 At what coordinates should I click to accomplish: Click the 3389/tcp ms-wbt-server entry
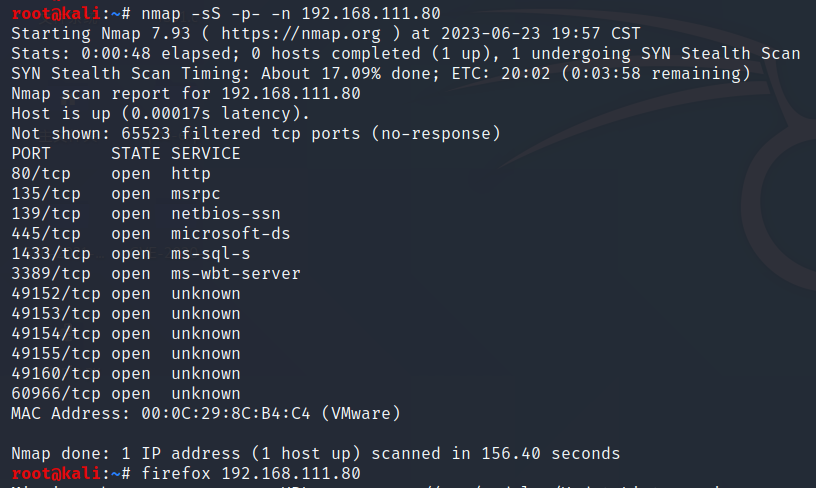coord(156,274)
